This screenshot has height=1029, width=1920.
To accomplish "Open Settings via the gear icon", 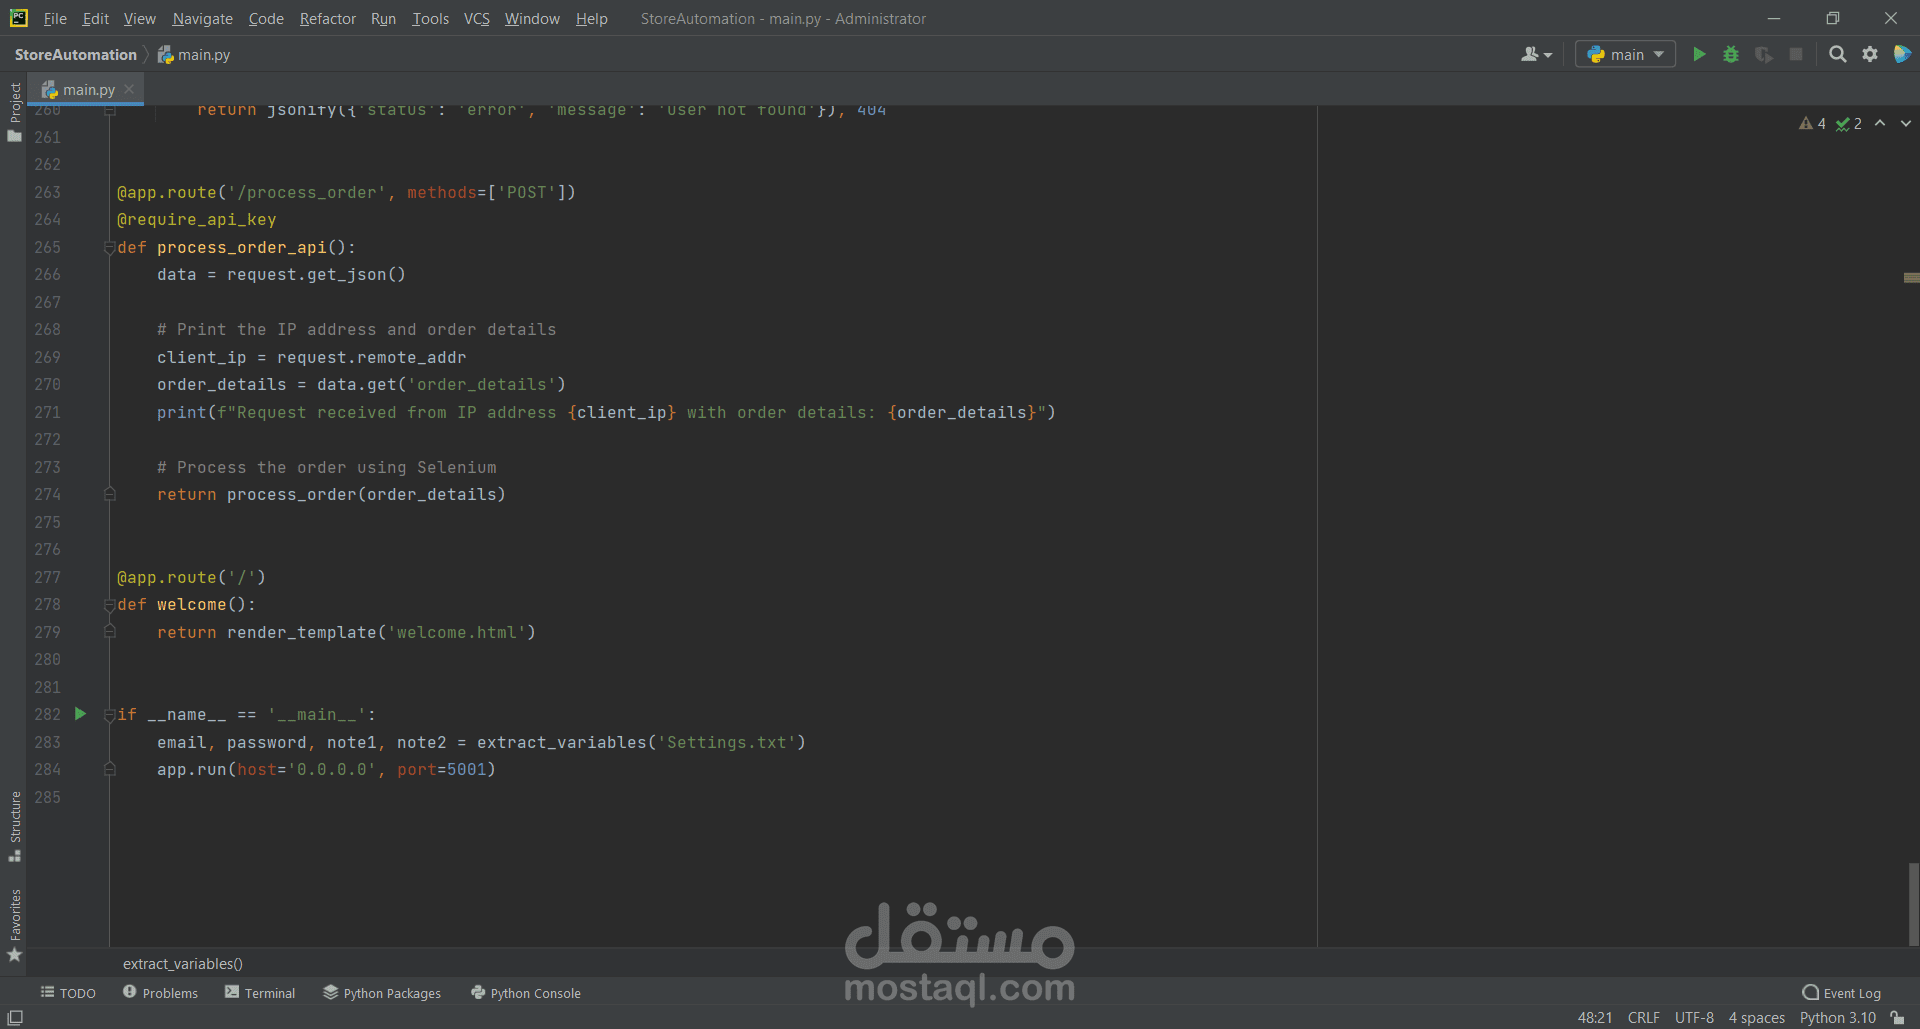I will pyautogui.click(x=1870, y=54).
